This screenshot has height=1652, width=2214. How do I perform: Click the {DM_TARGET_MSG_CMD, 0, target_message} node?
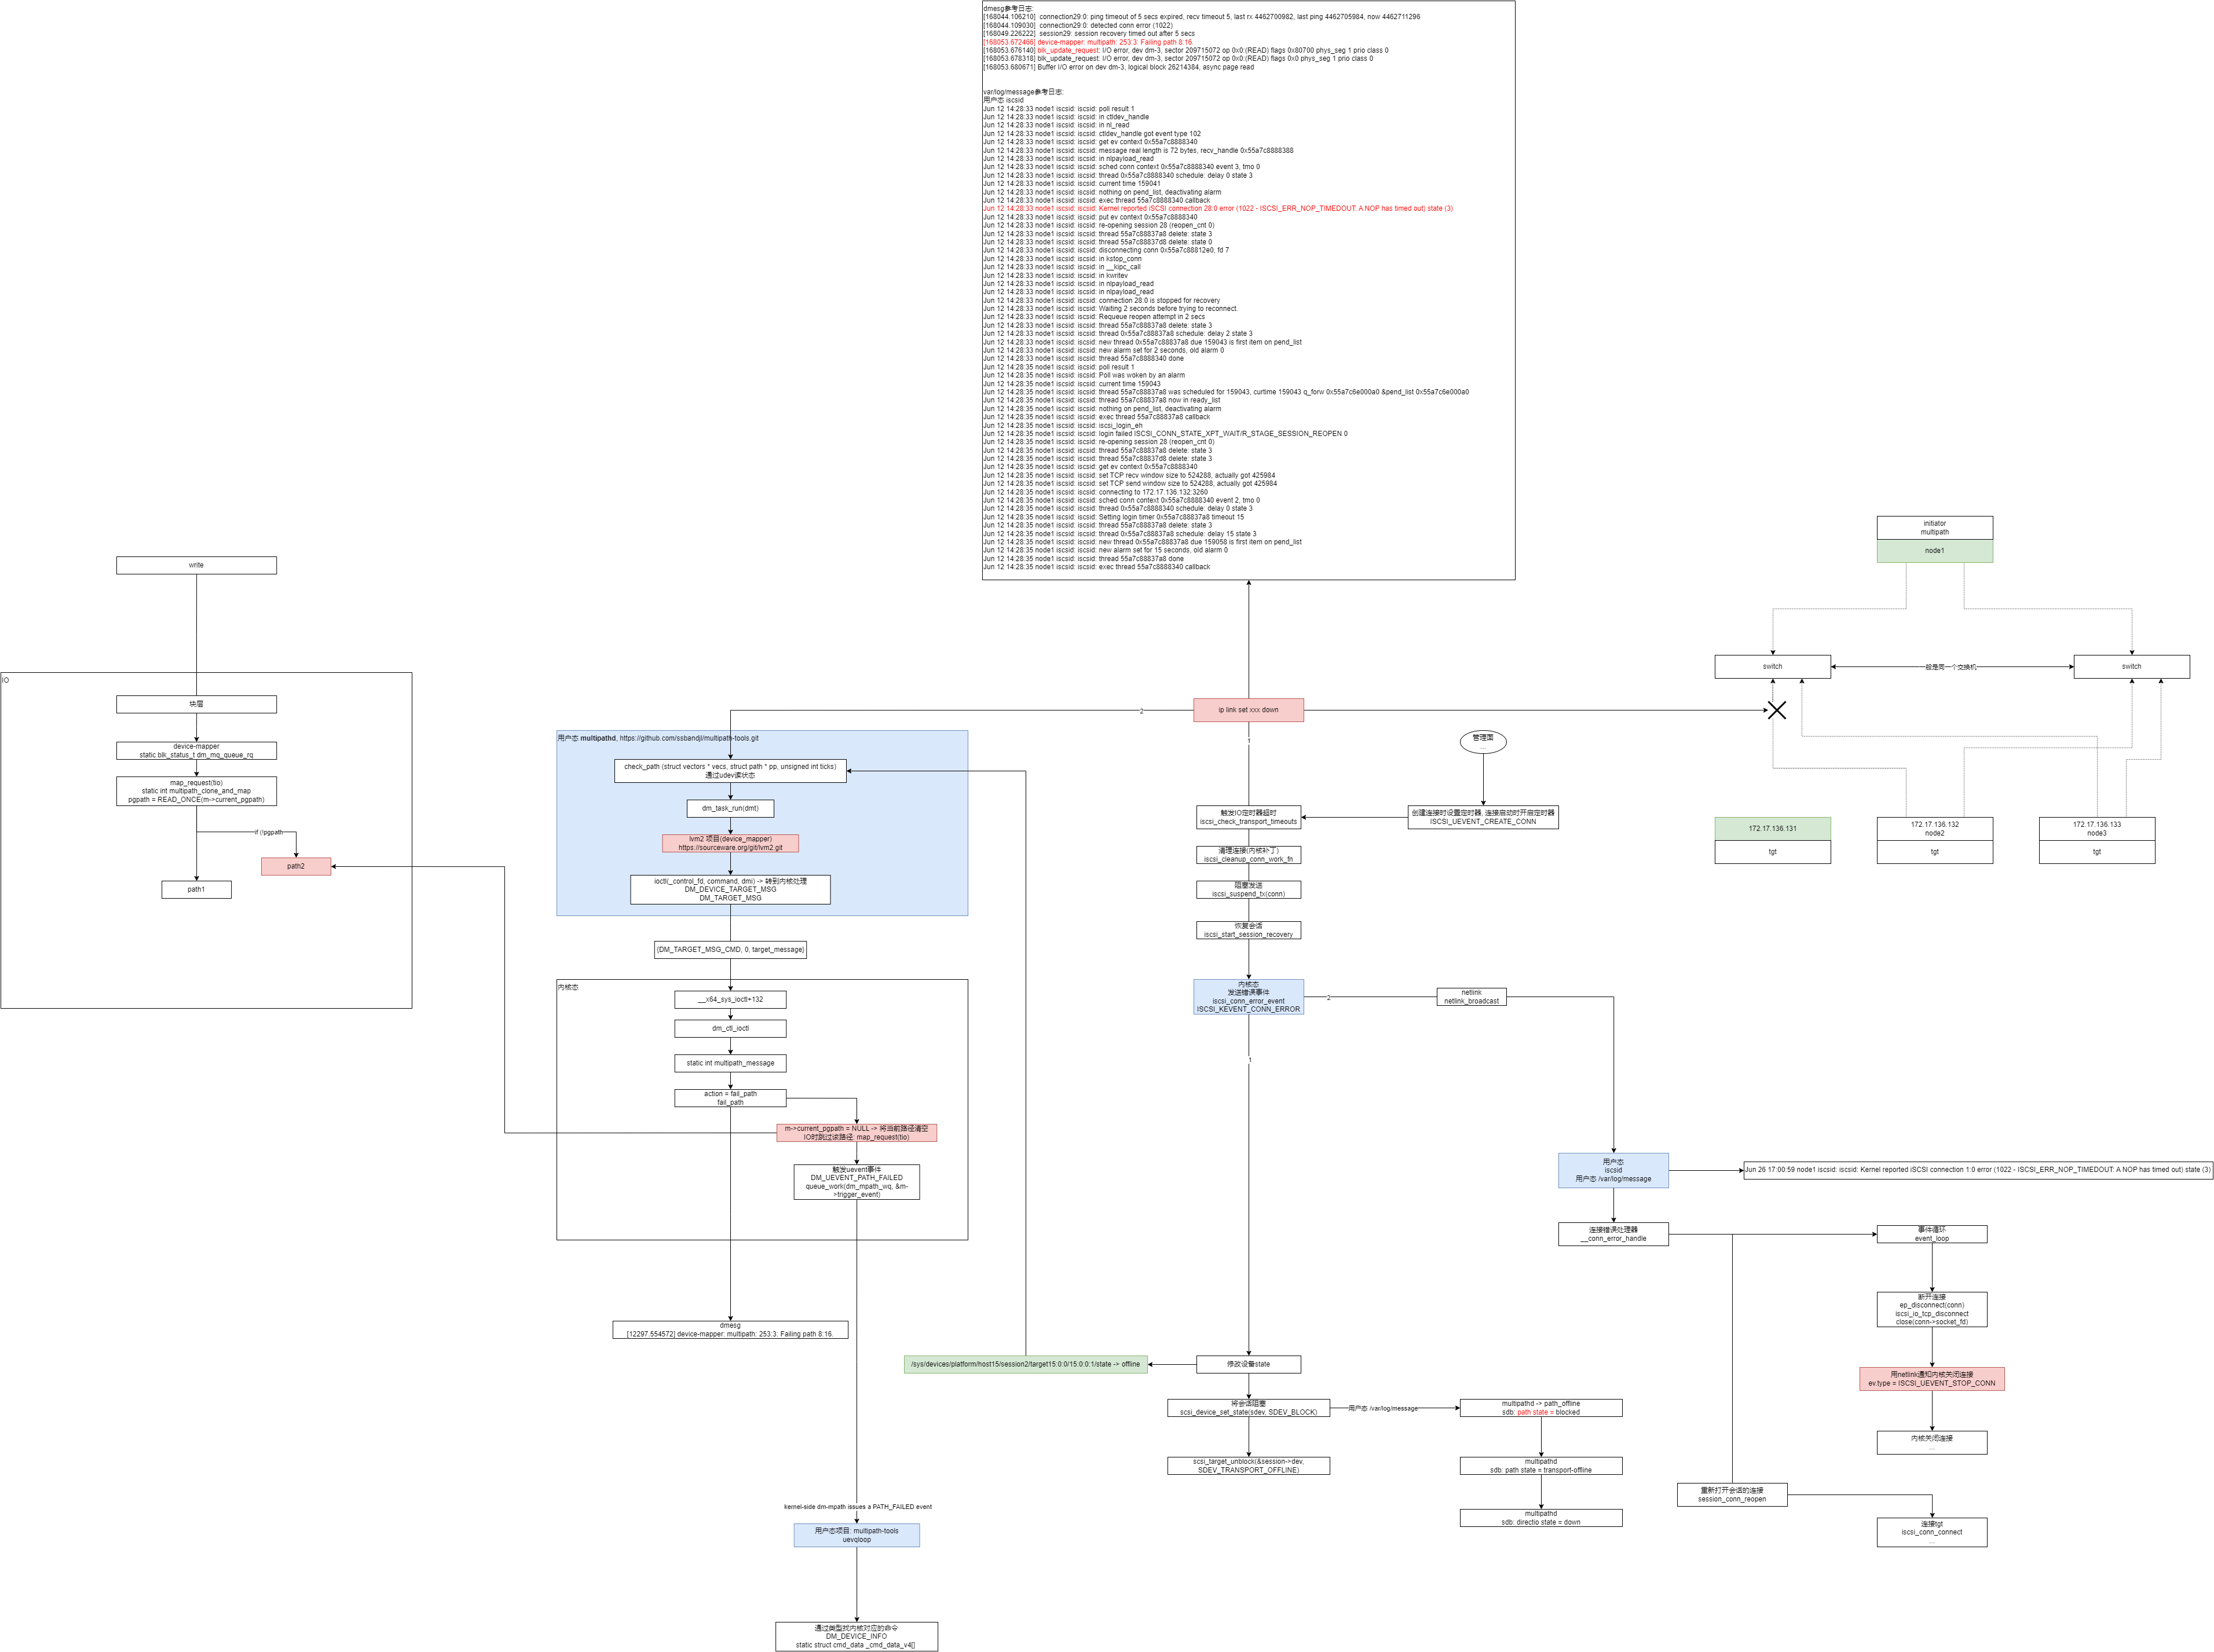pyautogui.click(x=730, y=949)
